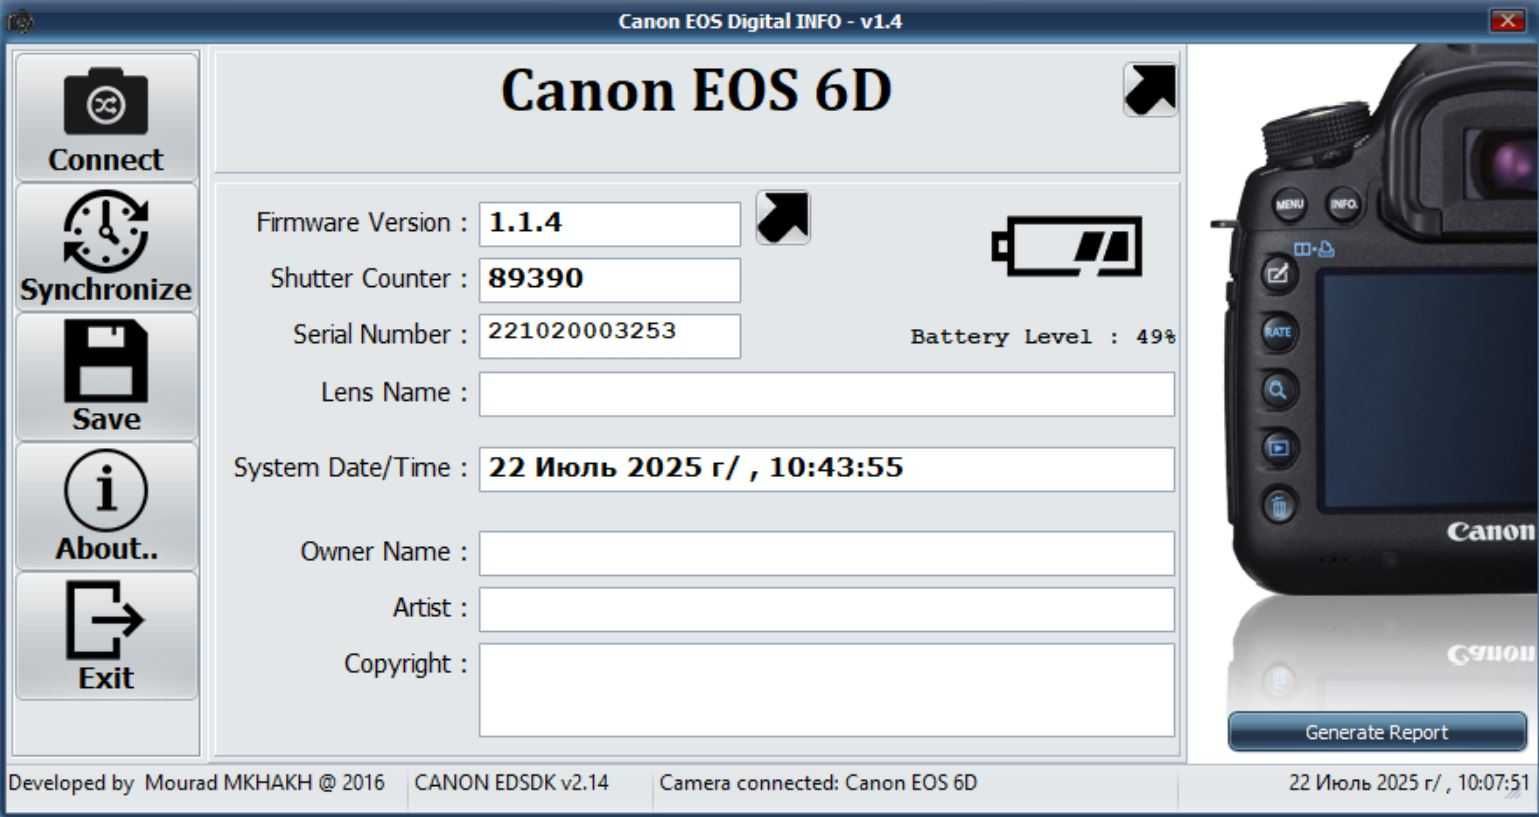Generate Report for the camera
Screen dimensions: 1539x817
click(1376, 732)
